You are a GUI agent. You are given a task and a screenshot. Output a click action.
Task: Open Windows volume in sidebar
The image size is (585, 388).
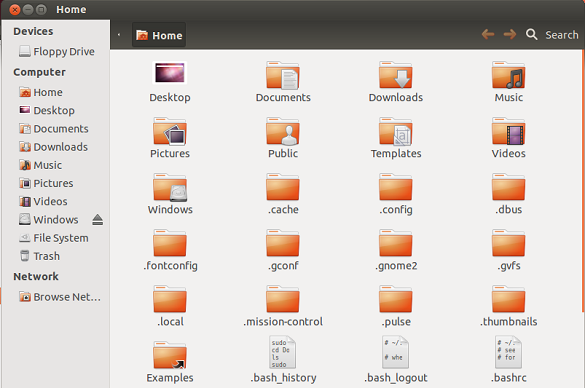[x=50, y=220]
